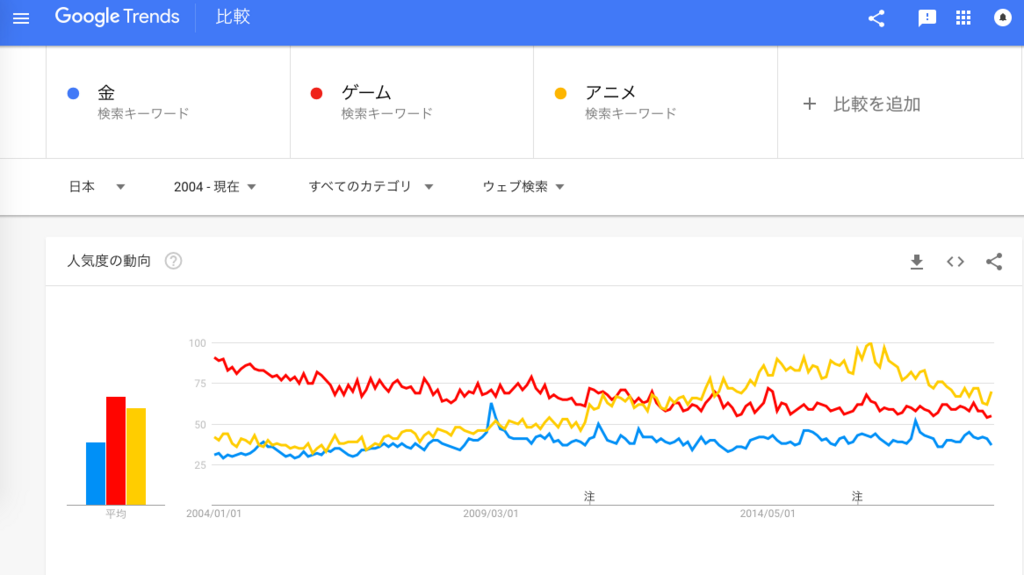
Task: Click the 比較を追加 button
Action: 863,104
